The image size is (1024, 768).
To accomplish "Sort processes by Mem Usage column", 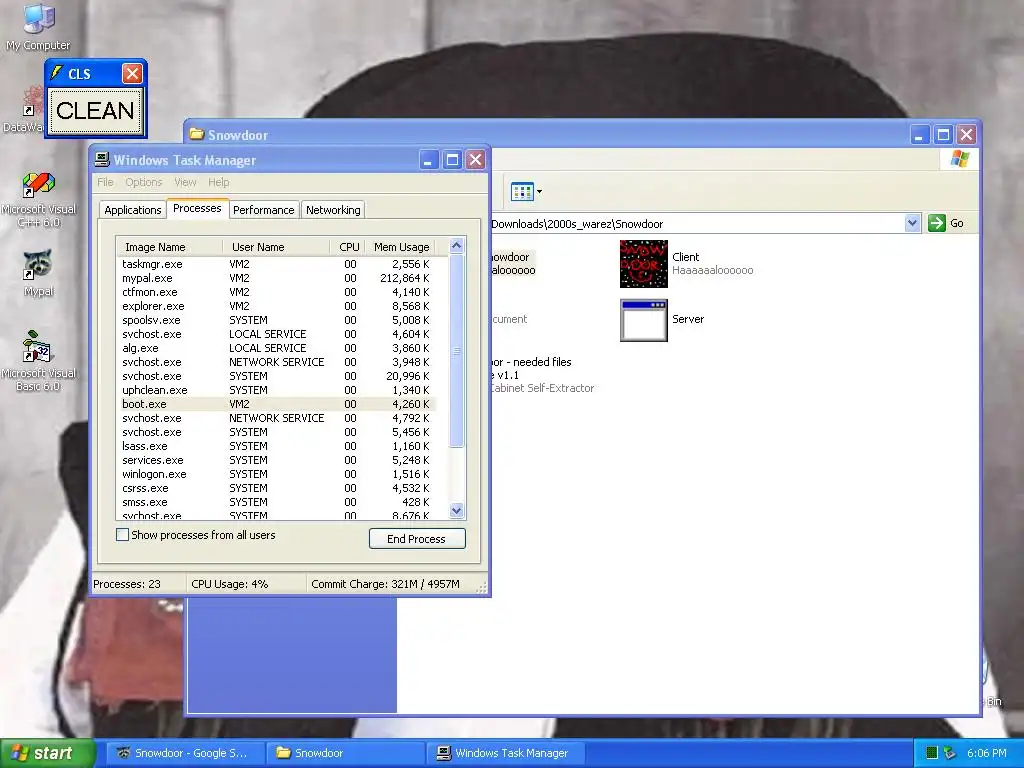I will pos(401,247).
